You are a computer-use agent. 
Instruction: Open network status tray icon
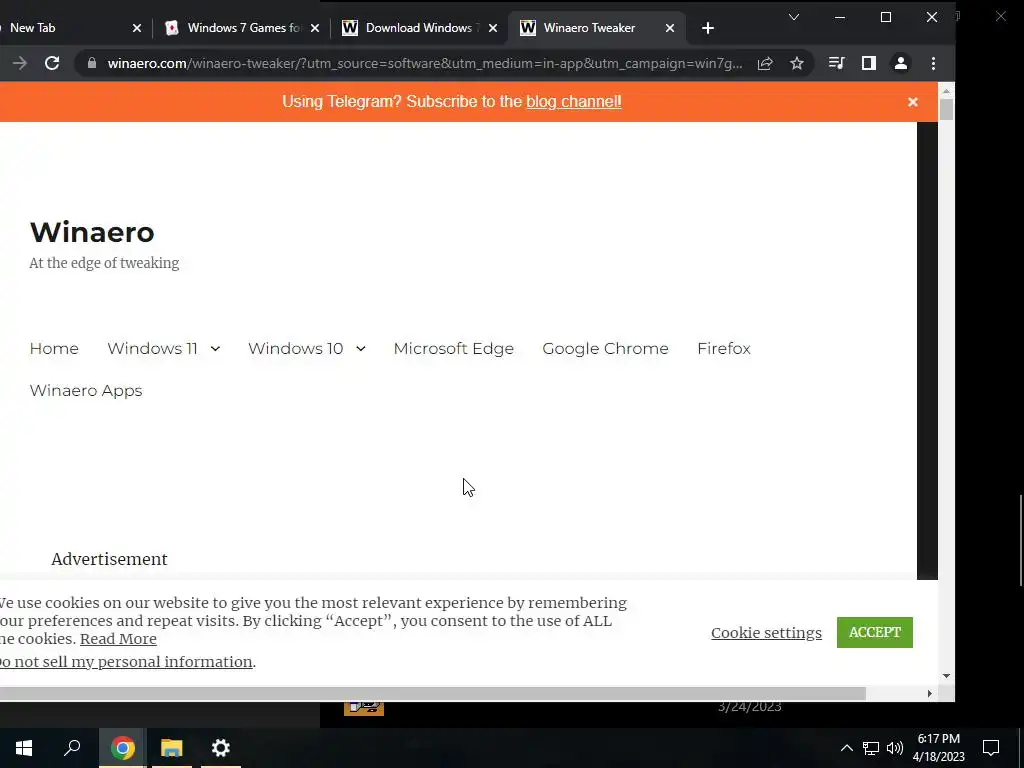[x=871, y=748]
